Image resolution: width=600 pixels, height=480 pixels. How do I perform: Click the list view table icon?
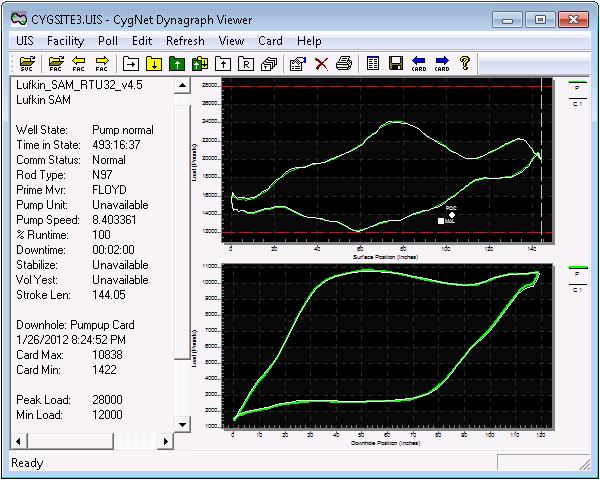click(x=373, y=64)
